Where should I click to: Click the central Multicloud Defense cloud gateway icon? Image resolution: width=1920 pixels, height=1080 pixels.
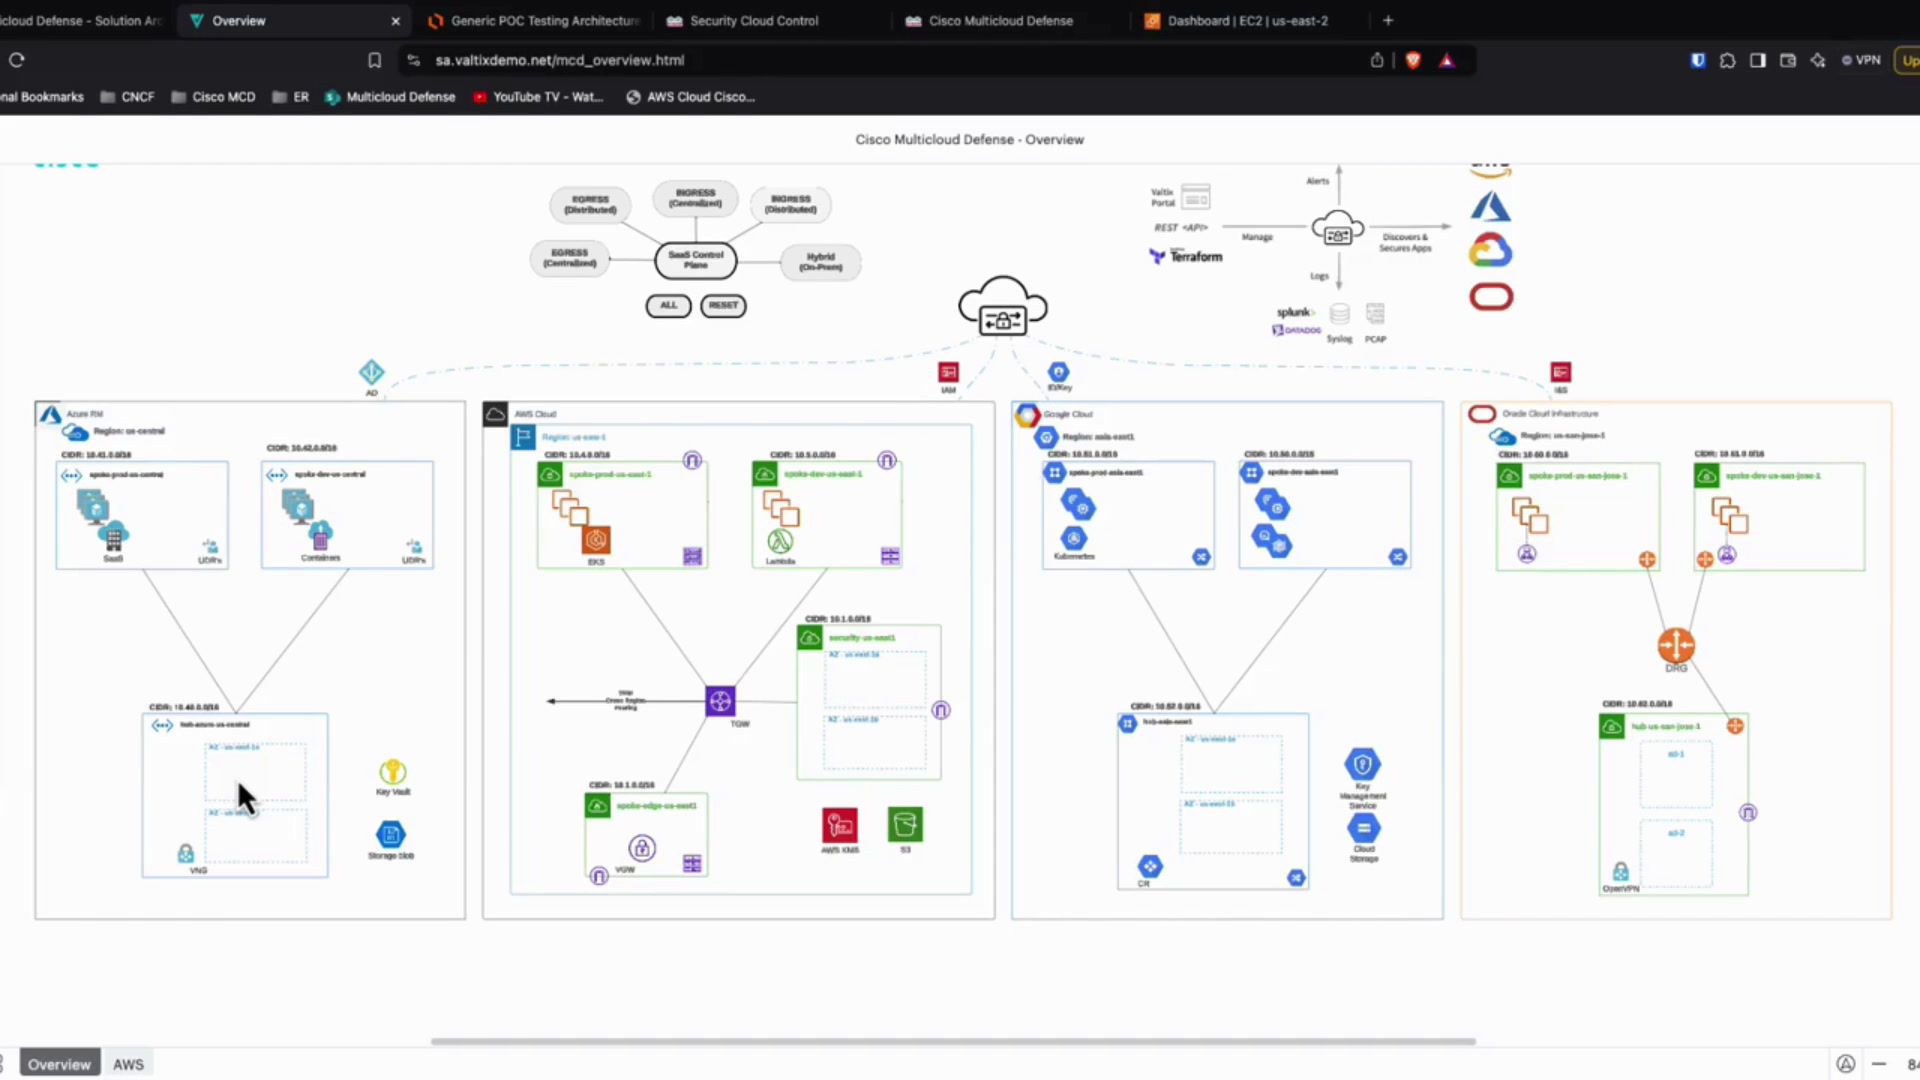click(1002, 306)
